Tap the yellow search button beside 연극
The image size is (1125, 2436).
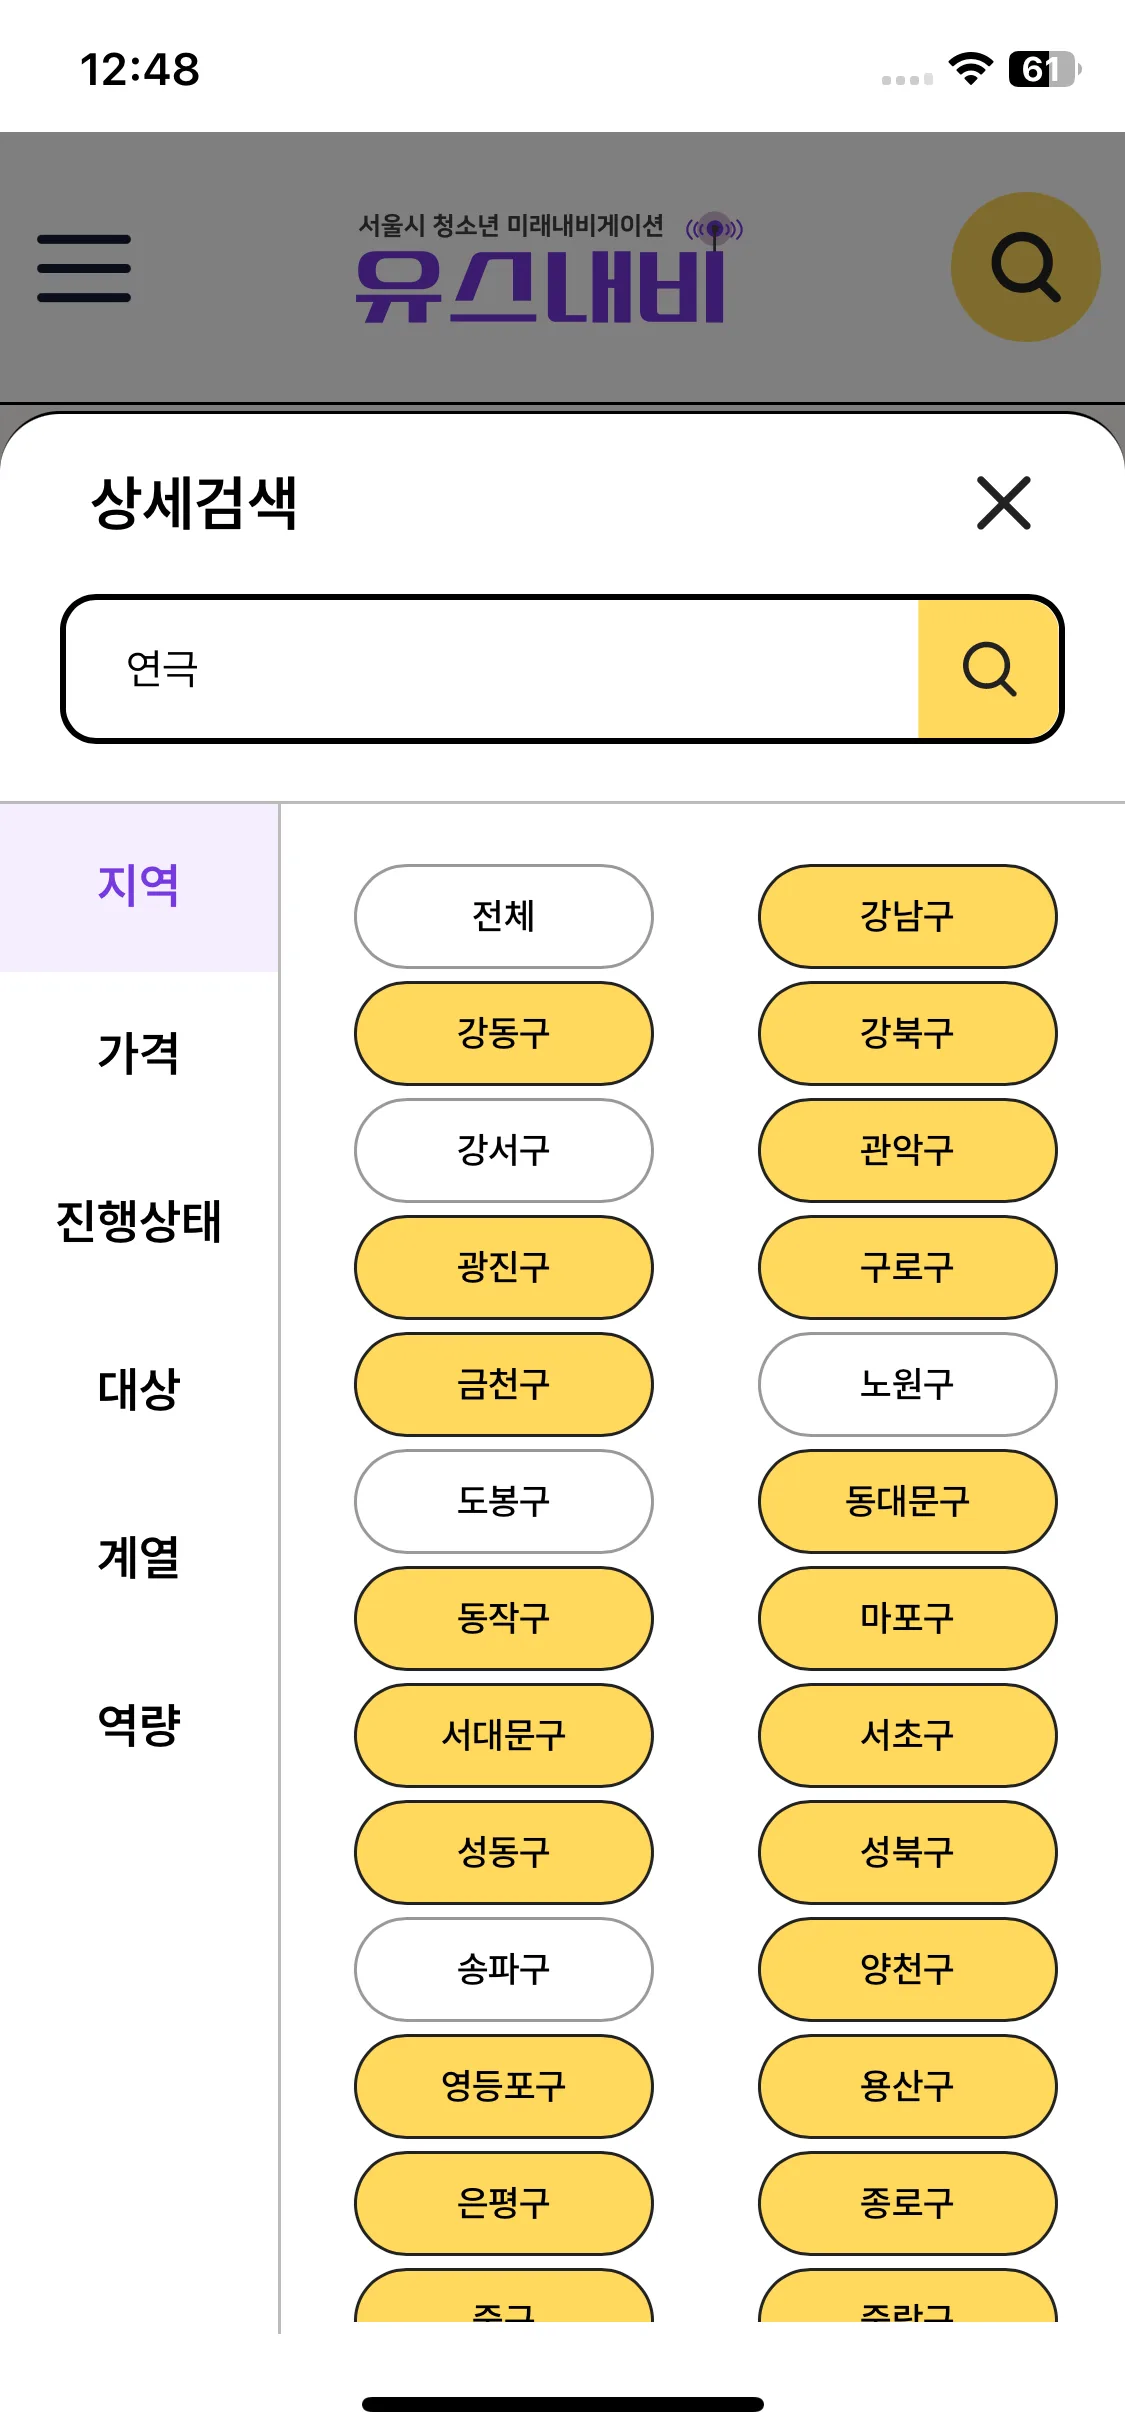click(989, 669)
